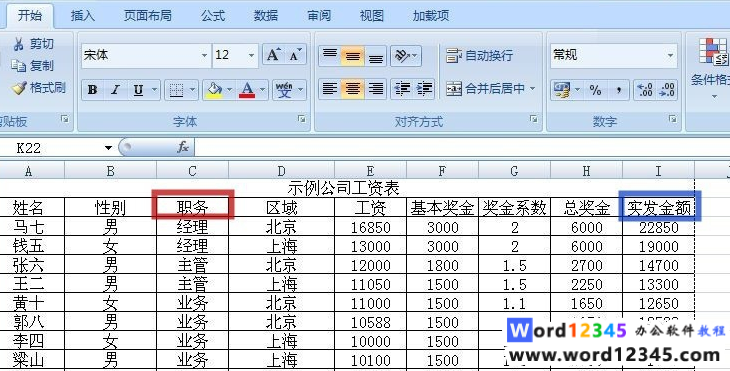The width and height of the screenshot is (730, 371).
Task: Select cell containing 实发金额
Action: click(x=658, y=207)
